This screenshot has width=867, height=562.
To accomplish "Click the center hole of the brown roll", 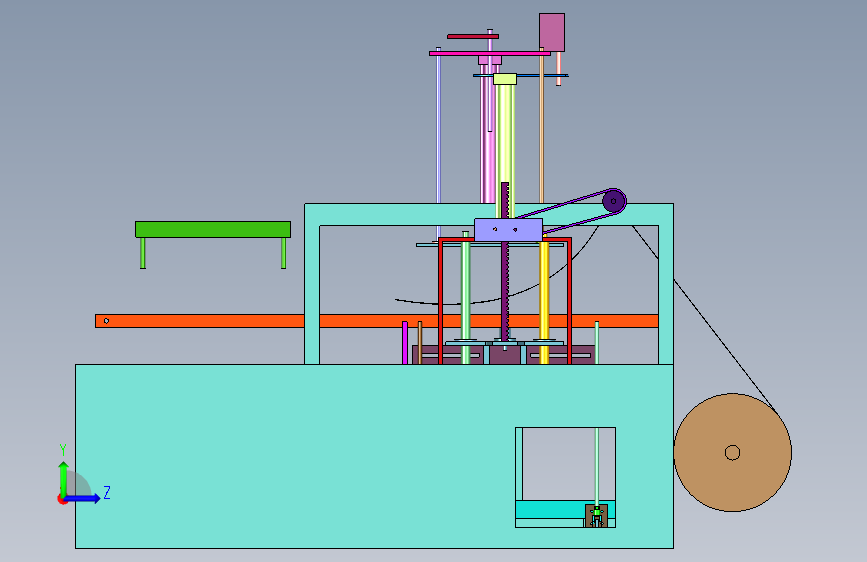I will coord(733,452).
